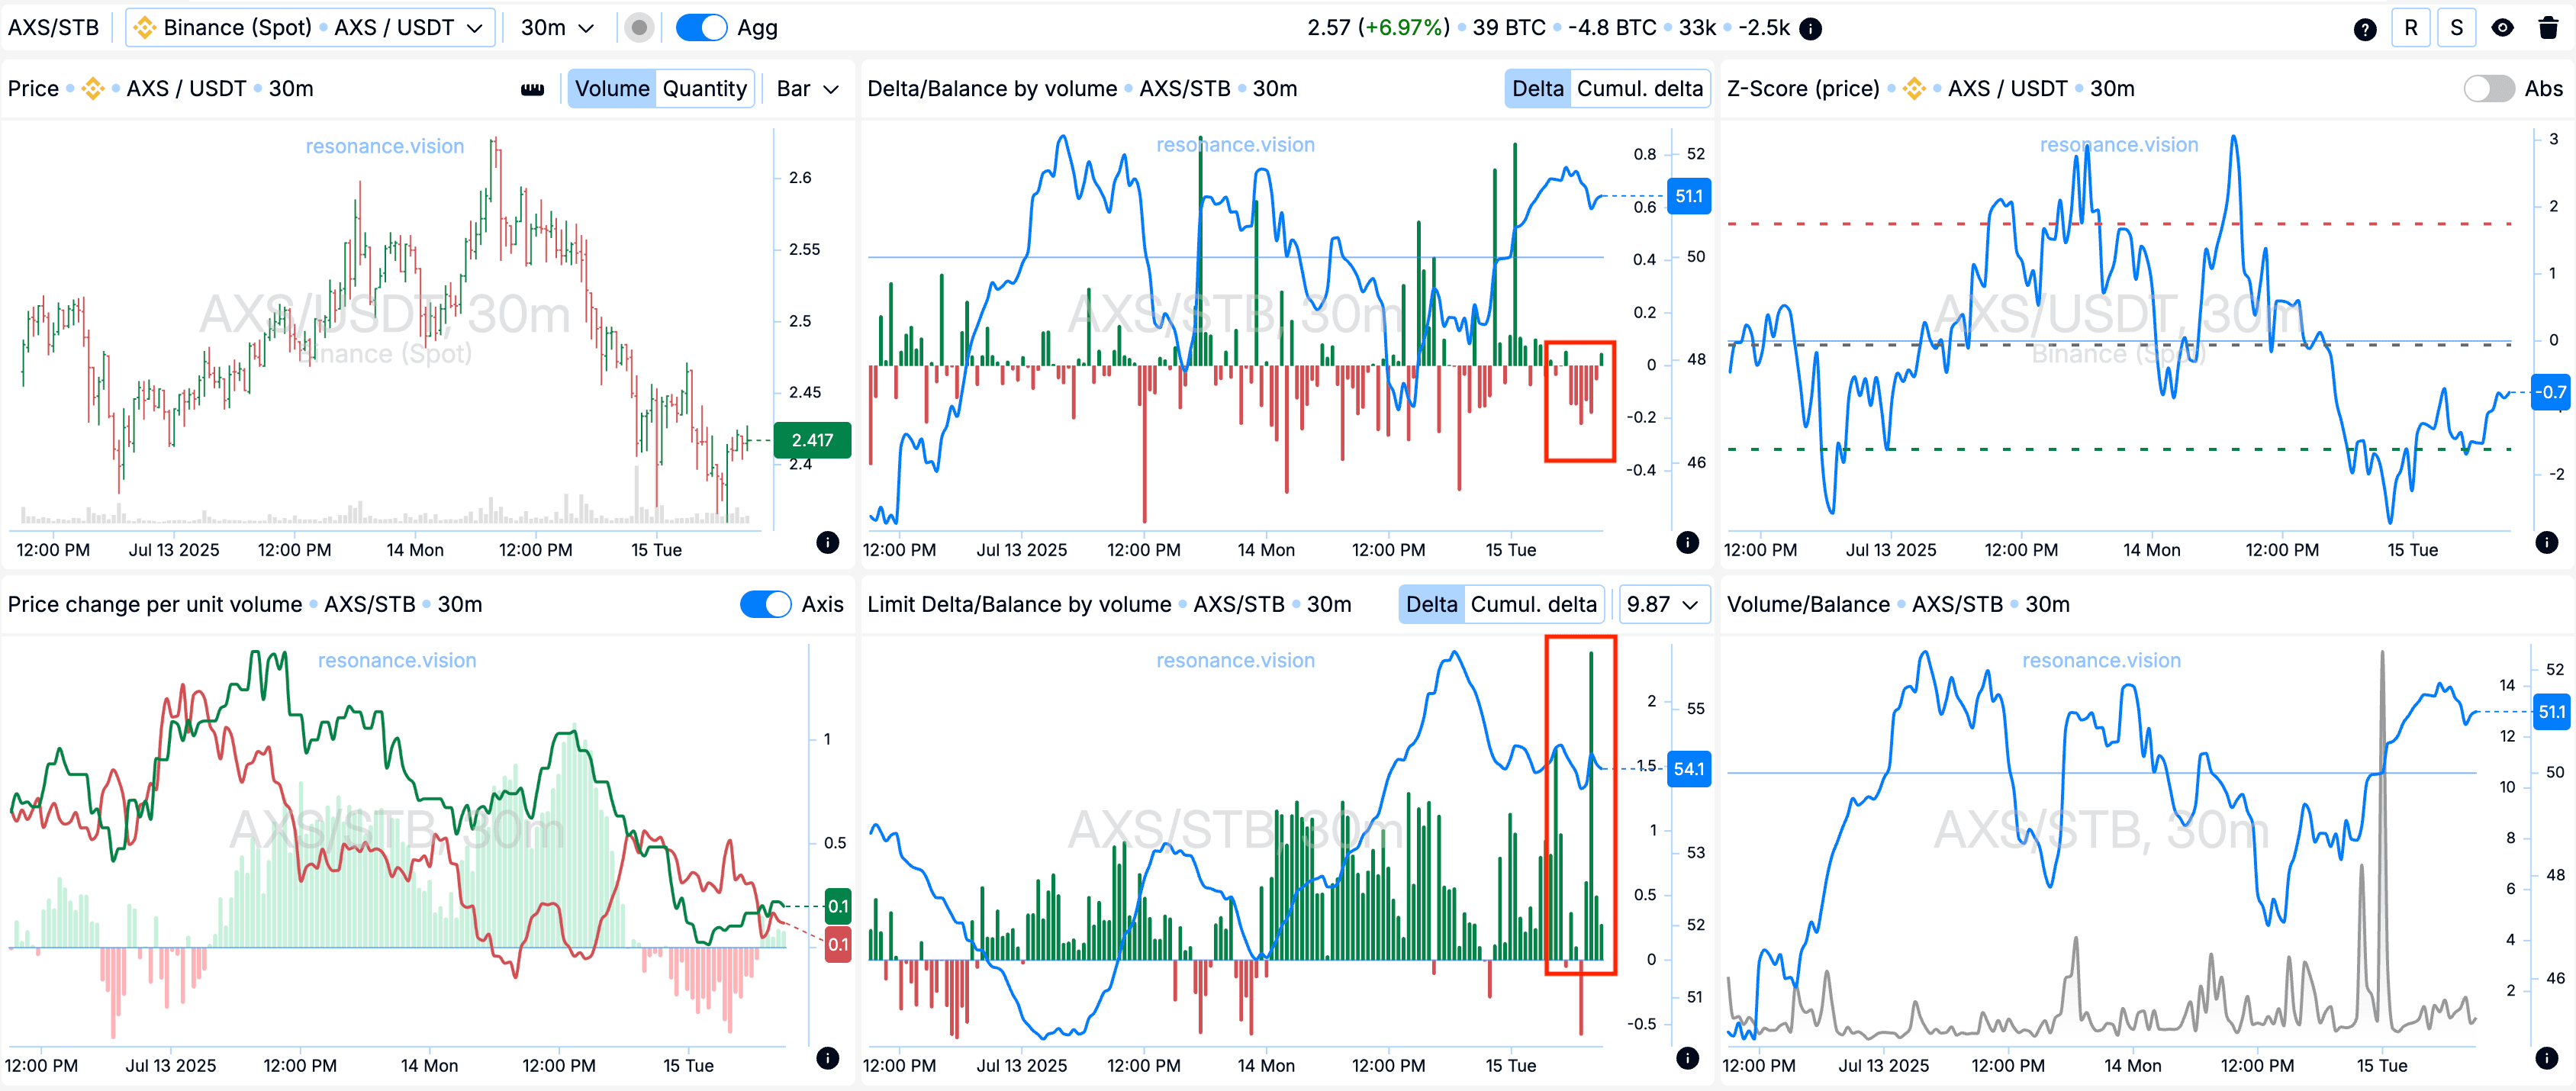This screenshot has width=2576, height=1091.
Task: Click the Binance logo in Z-Score panel title
Action: point(1914,89)
